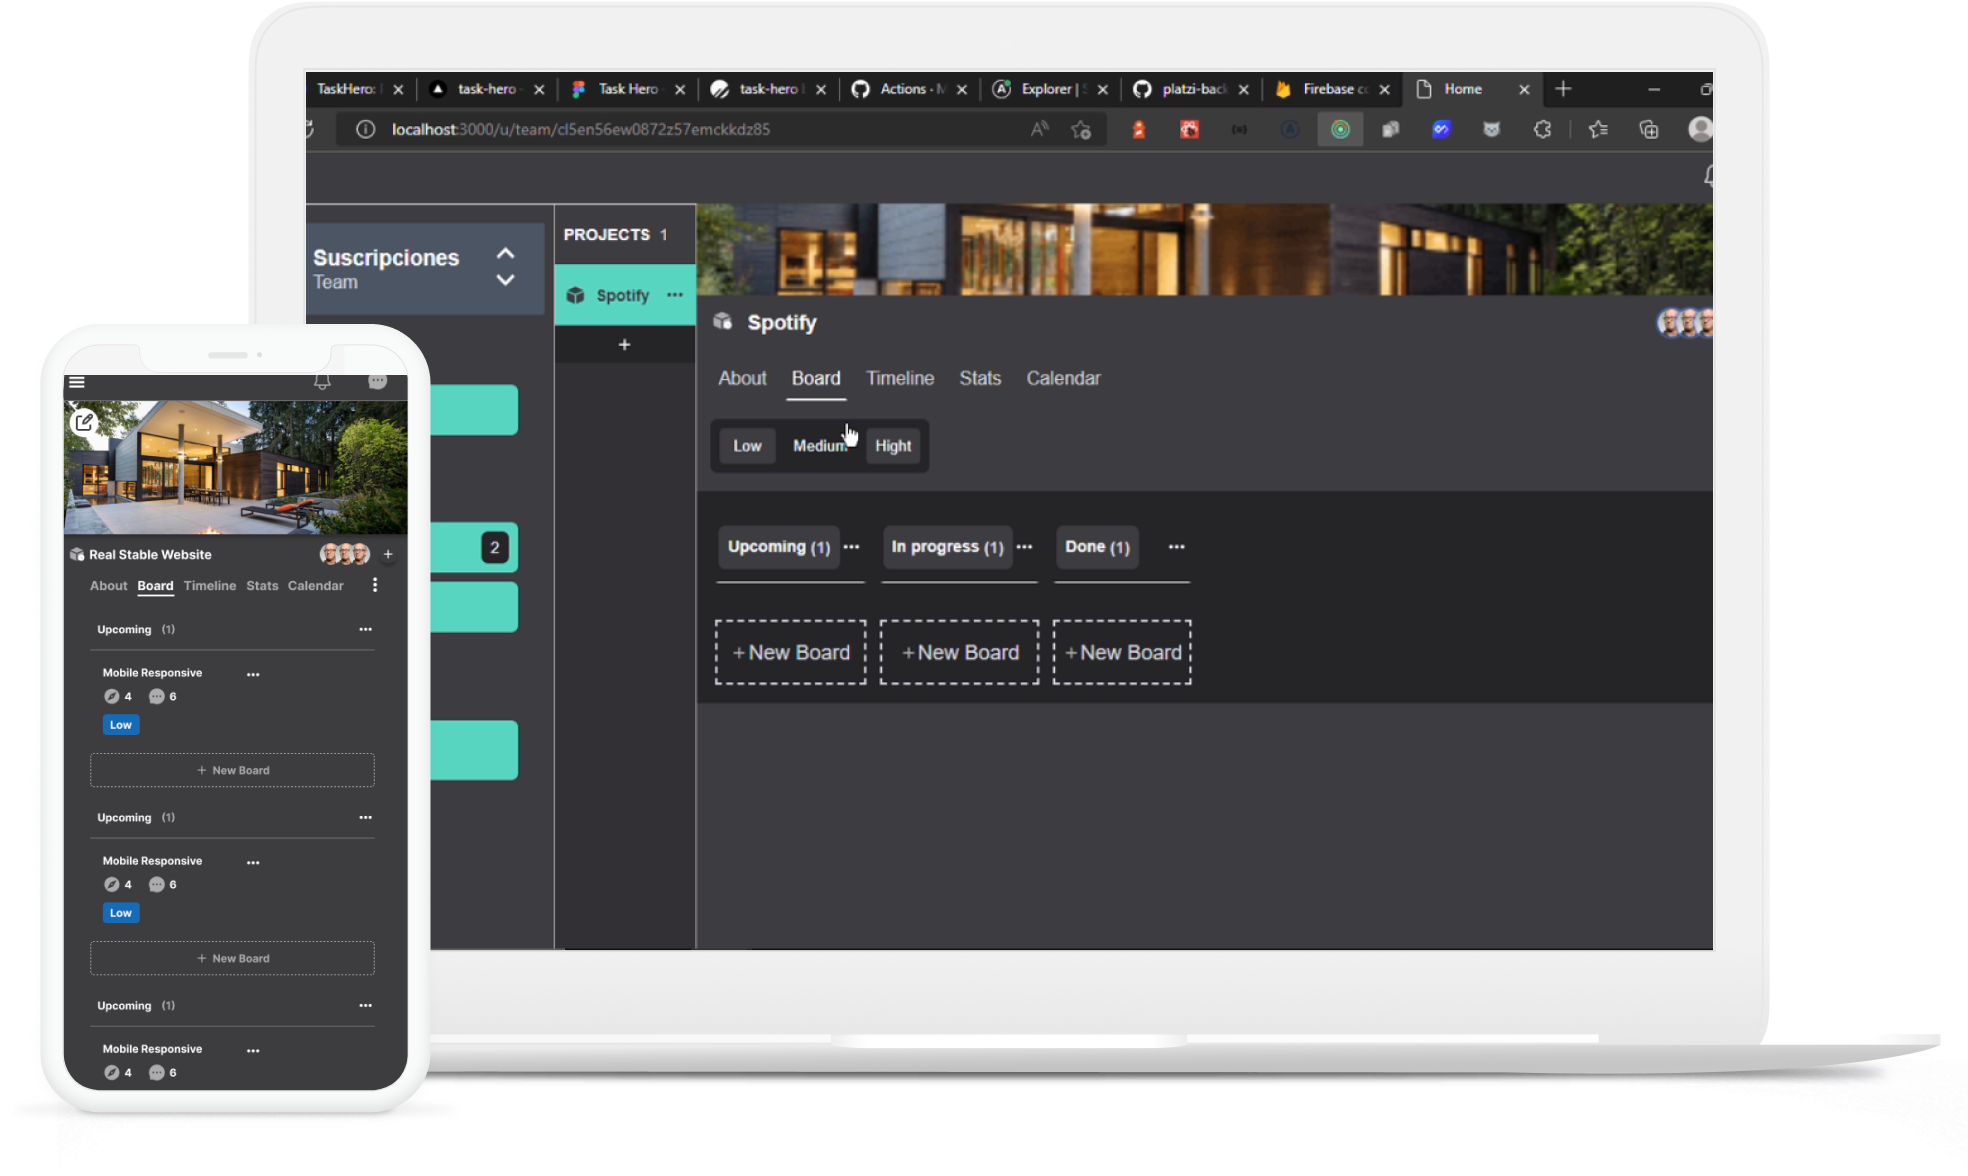Toggle the Low priority filter
Screen dimensions: 1968x1176
[747, 446]
